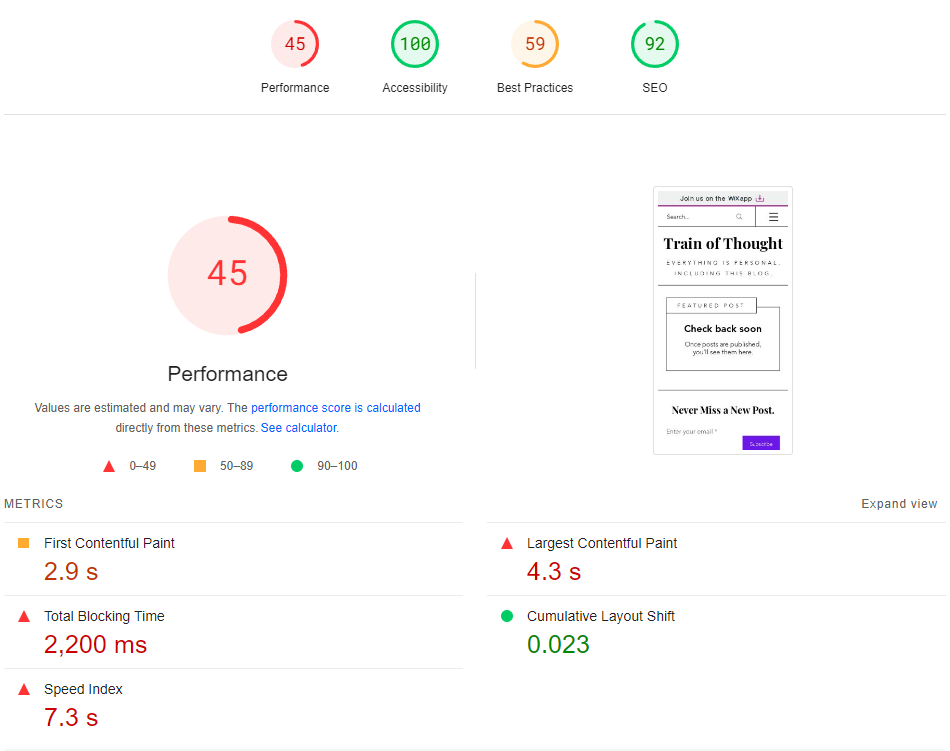
Task: Click red triangle icon beside Total Blocking Time
Action: 24,617
